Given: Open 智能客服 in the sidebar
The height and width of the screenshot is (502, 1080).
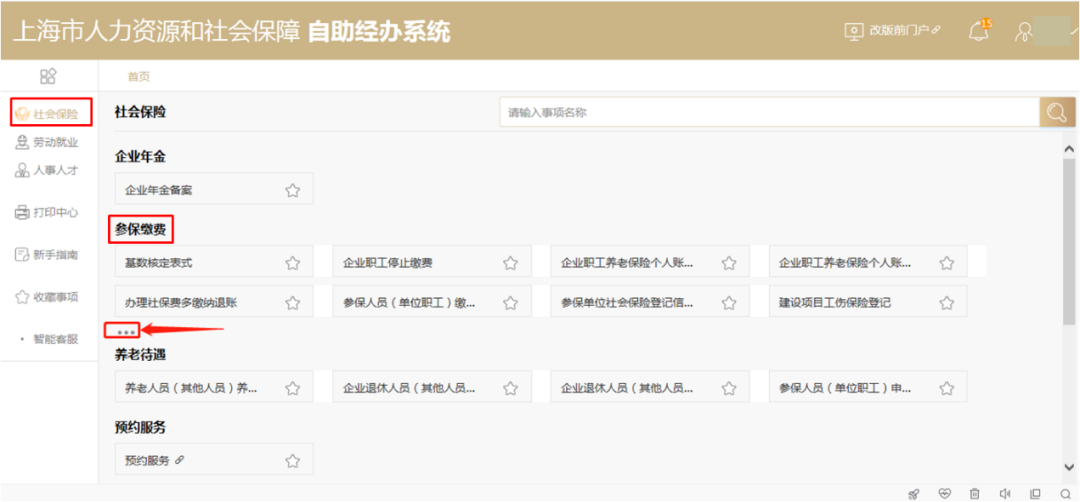Looking at the screenshot, I should click(x=50, y=339).
